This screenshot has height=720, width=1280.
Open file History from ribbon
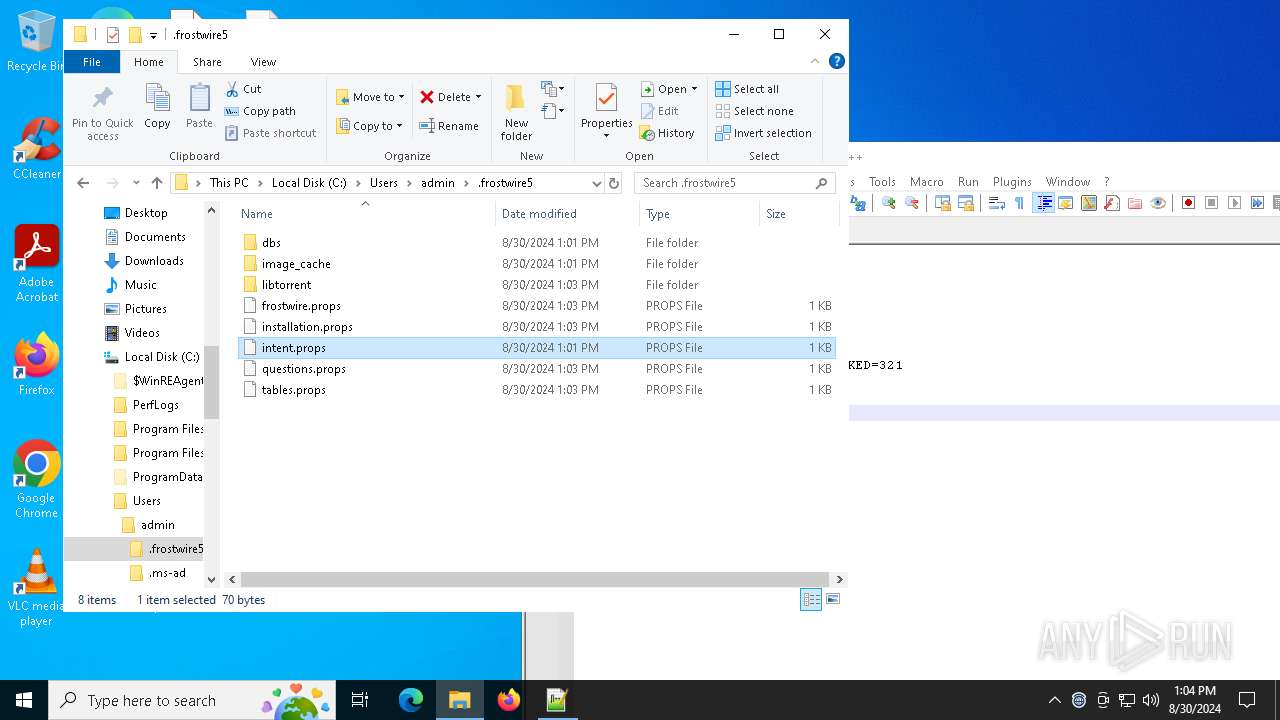(x=667, y=133)
